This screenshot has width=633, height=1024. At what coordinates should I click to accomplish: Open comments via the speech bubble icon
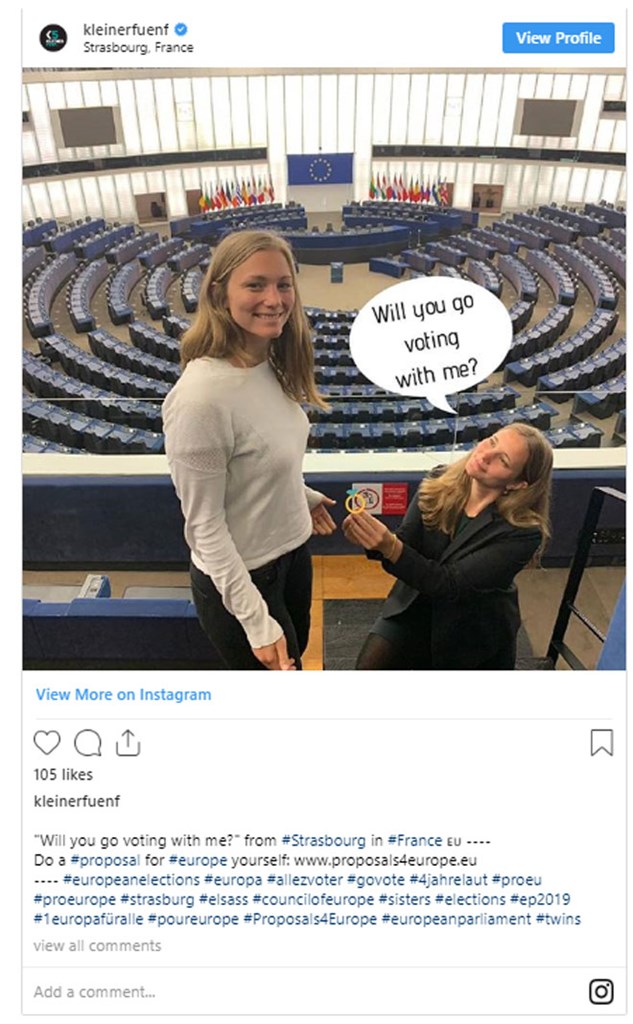88,743
